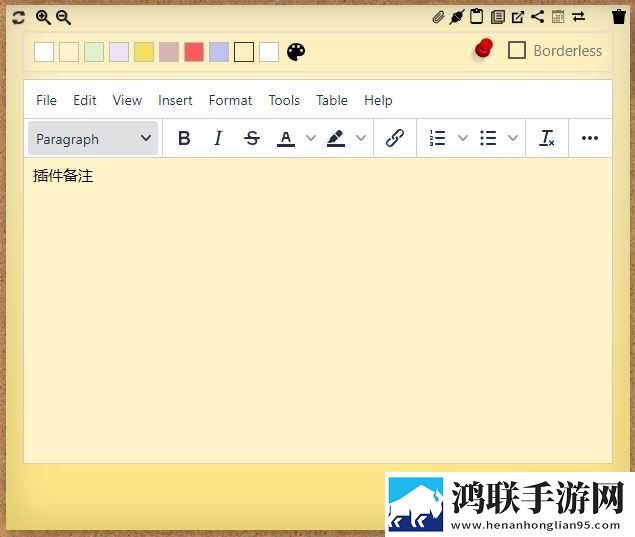
Task: Open the Table menu
Action: (x=332, y=100)
